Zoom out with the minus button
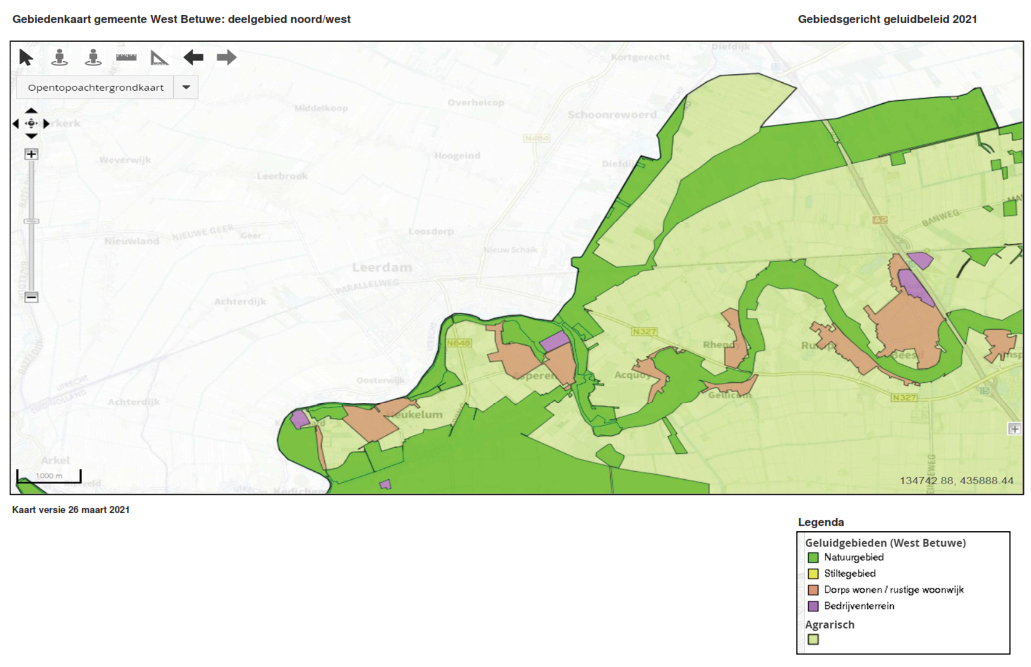Viewport: 1031px width, 667px height. pyautogui.click(x=31, y=297)
